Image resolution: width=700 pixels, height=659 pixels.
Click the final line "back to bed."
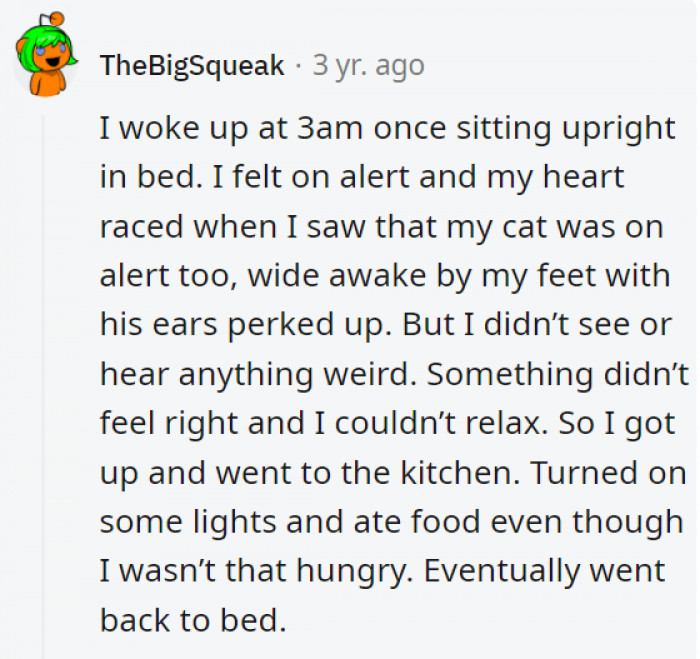click(192, 618)
